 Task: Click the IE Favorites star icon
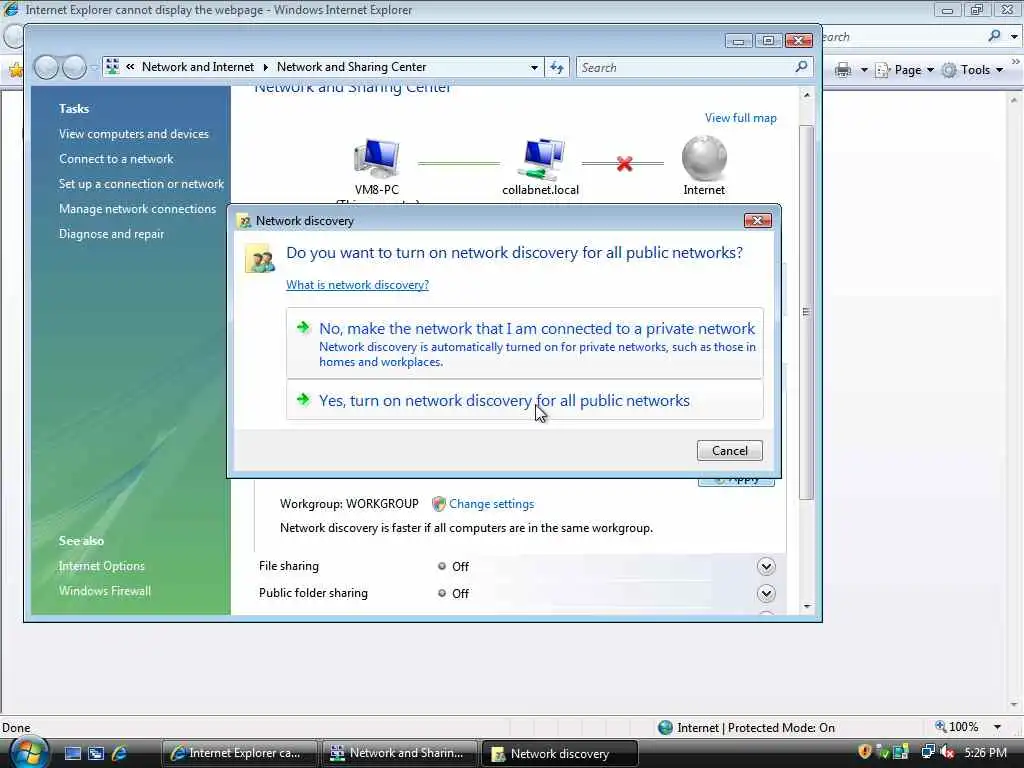click(16, 70)
